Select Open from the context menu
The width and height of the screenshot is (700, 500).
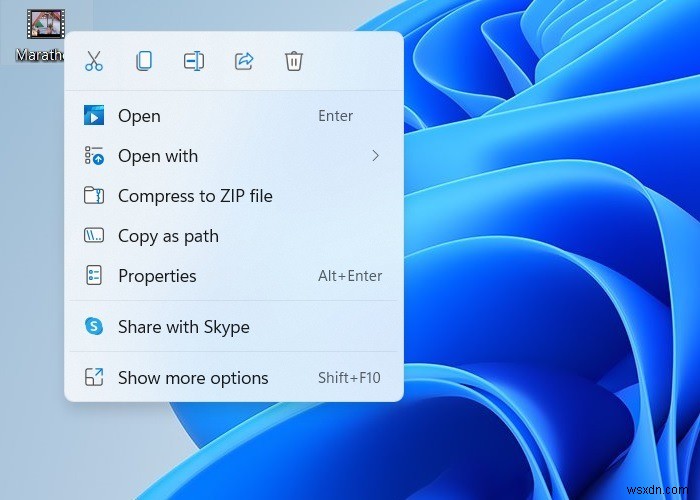click(234, 116)
